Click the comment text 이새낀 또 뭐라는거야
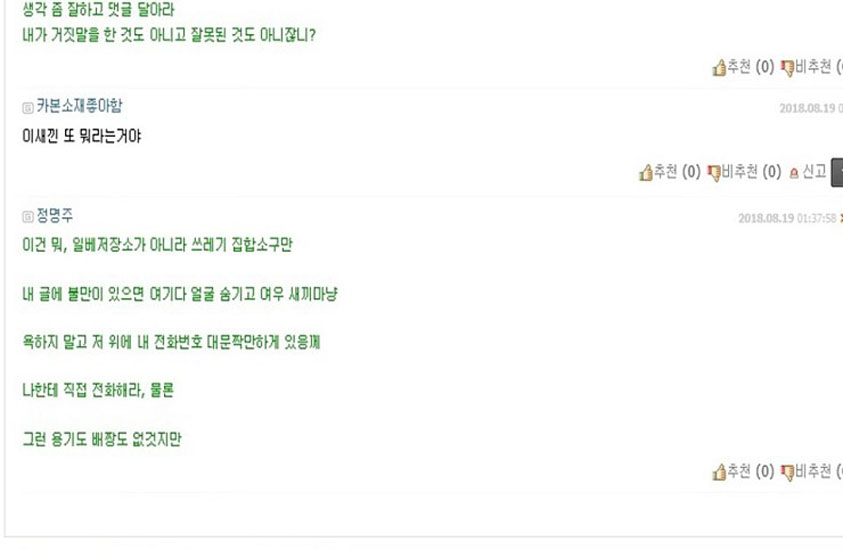Image resolution: width=843 pixels, height=550 pixels. pos(82,136)
